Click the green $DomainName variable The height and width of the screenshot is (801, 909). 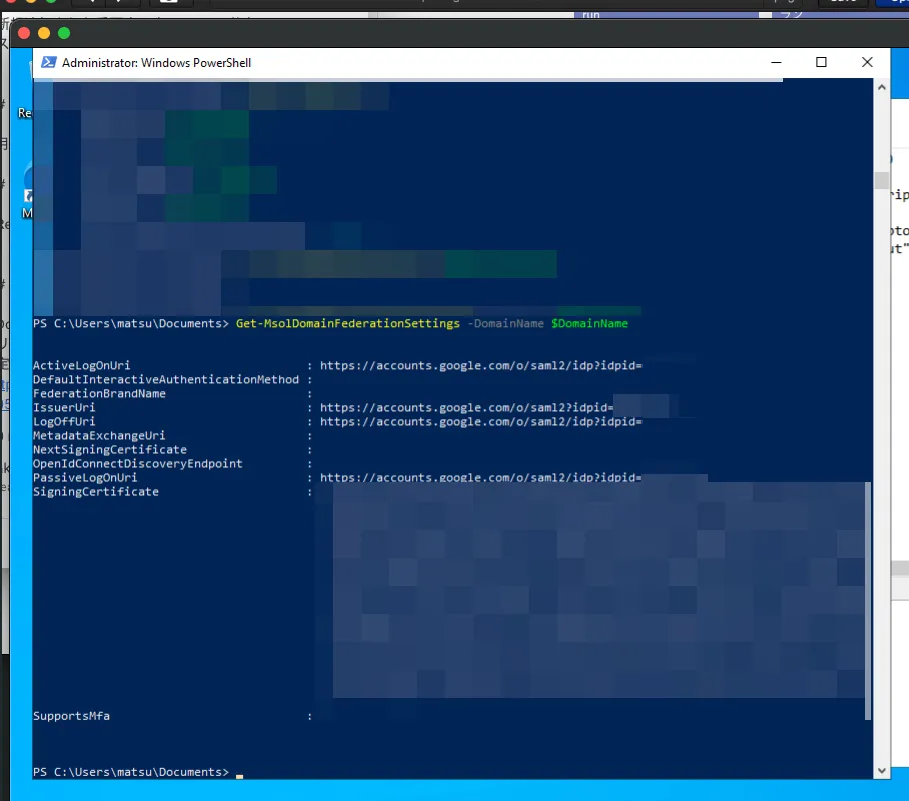(589, 324)
